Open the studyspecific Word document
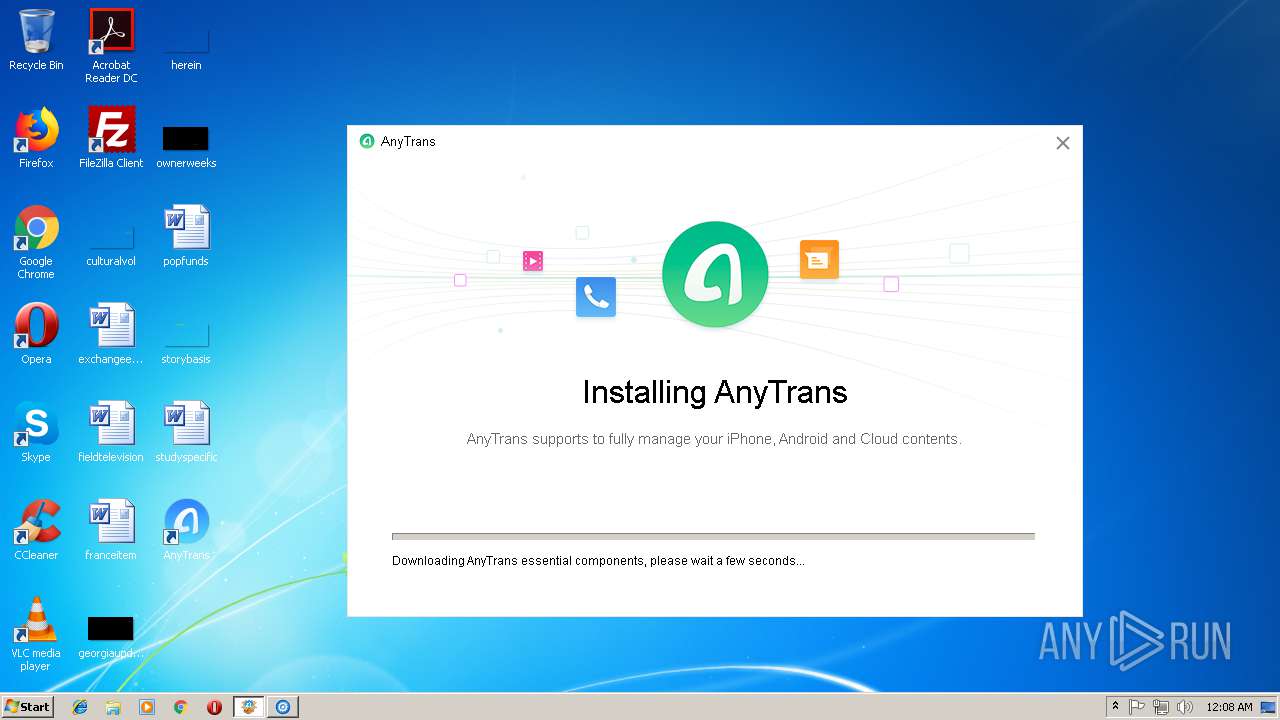The image size is (1280, 720). click(186, 432)
